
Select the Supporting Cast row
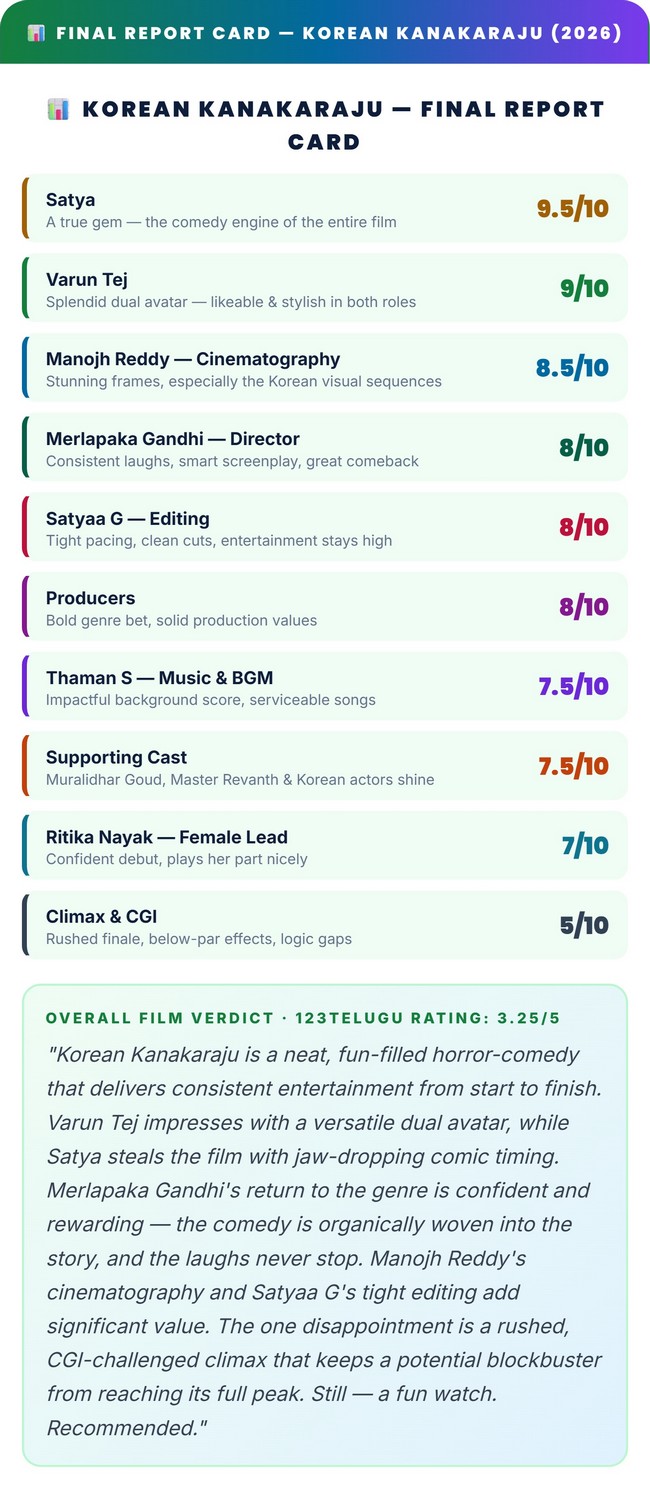(x=325, y=766)
